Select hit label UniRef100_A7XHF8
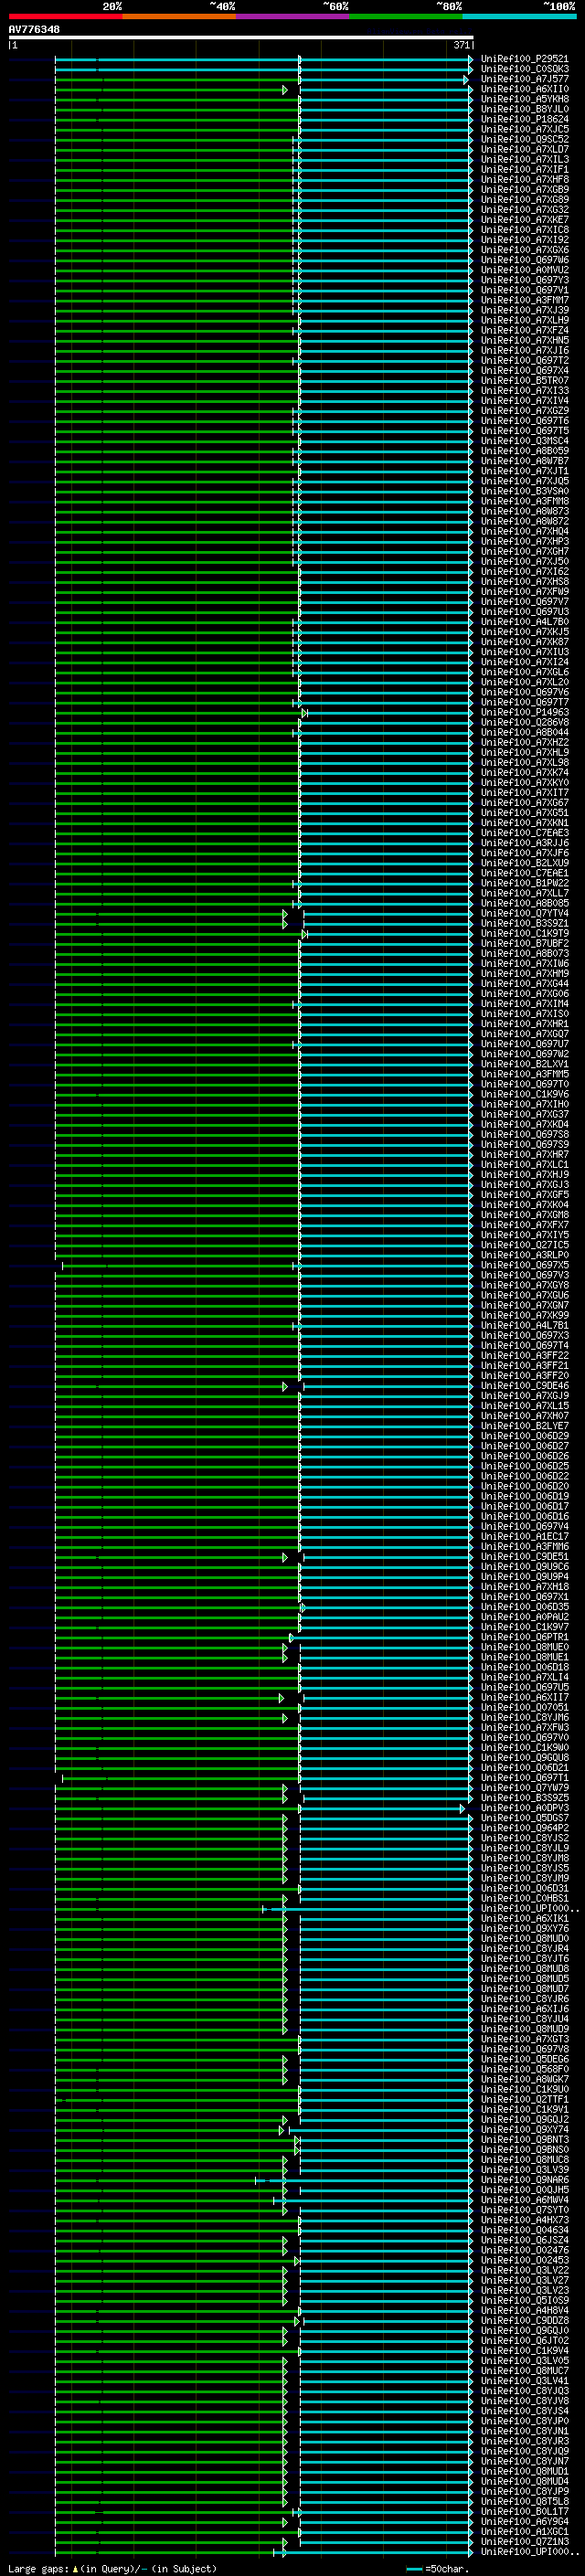The height and width of the screenshot is (2576, 585). (x=525, y=179)
